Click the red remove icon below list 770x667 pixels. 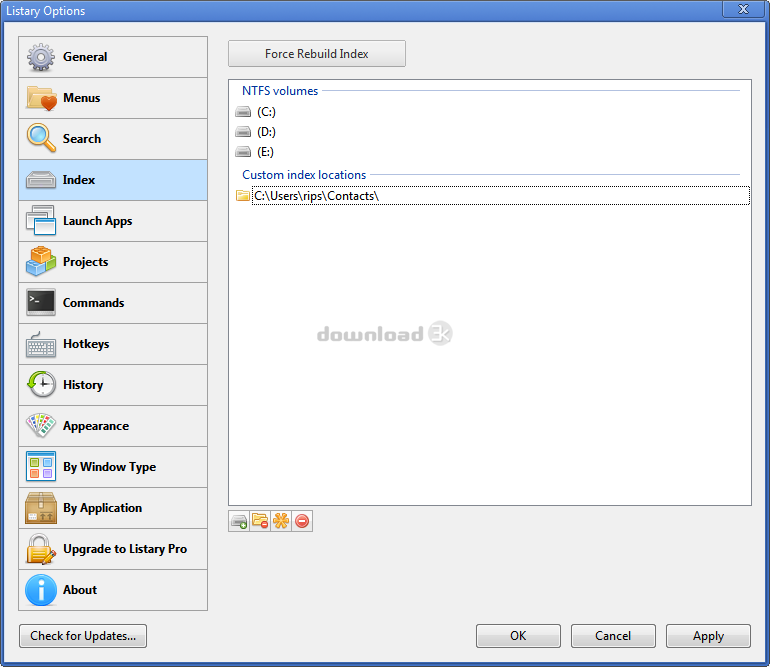click(x=302, y=521)
